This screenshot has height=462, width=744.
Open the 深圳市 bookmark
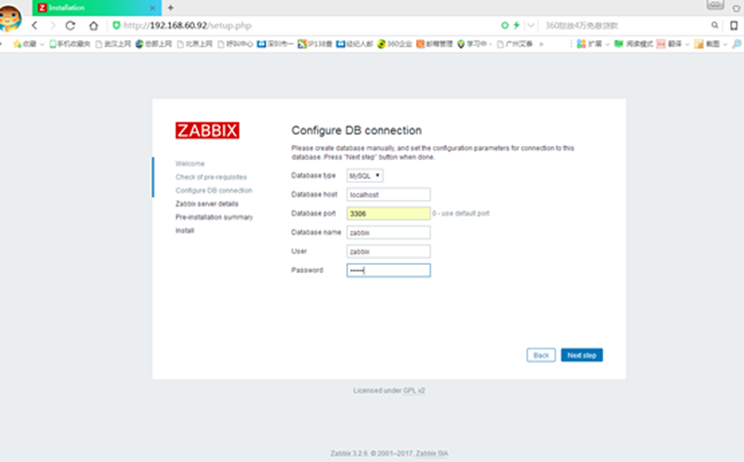pyautogui.click(x=275, y=44)
